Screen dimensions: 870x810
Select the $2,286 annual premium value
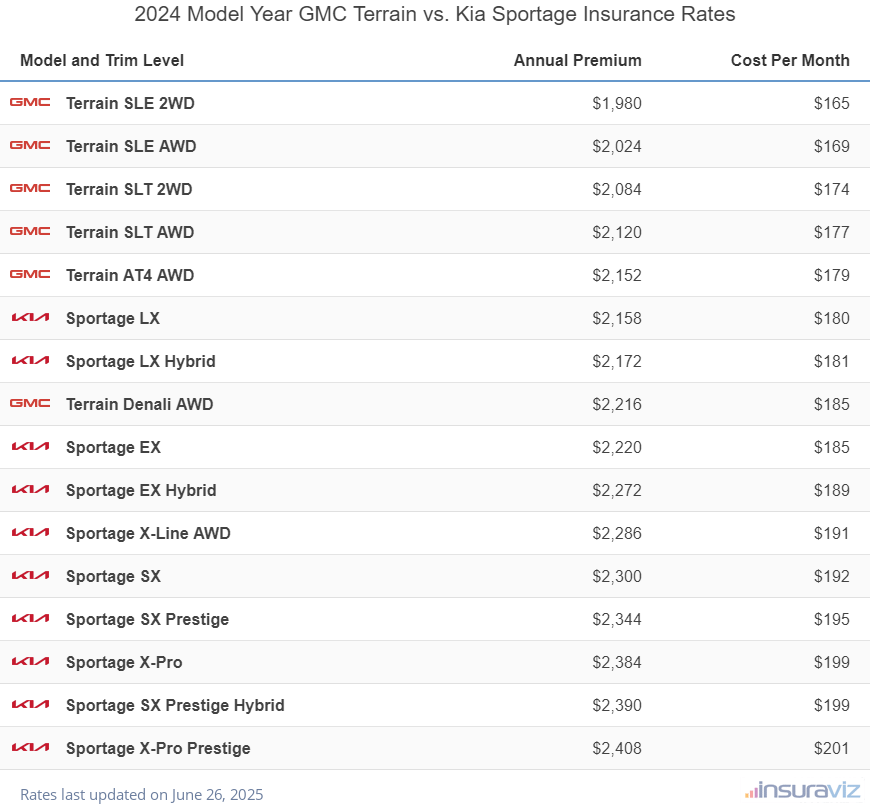pyautogui.click(x=617, y=533)
